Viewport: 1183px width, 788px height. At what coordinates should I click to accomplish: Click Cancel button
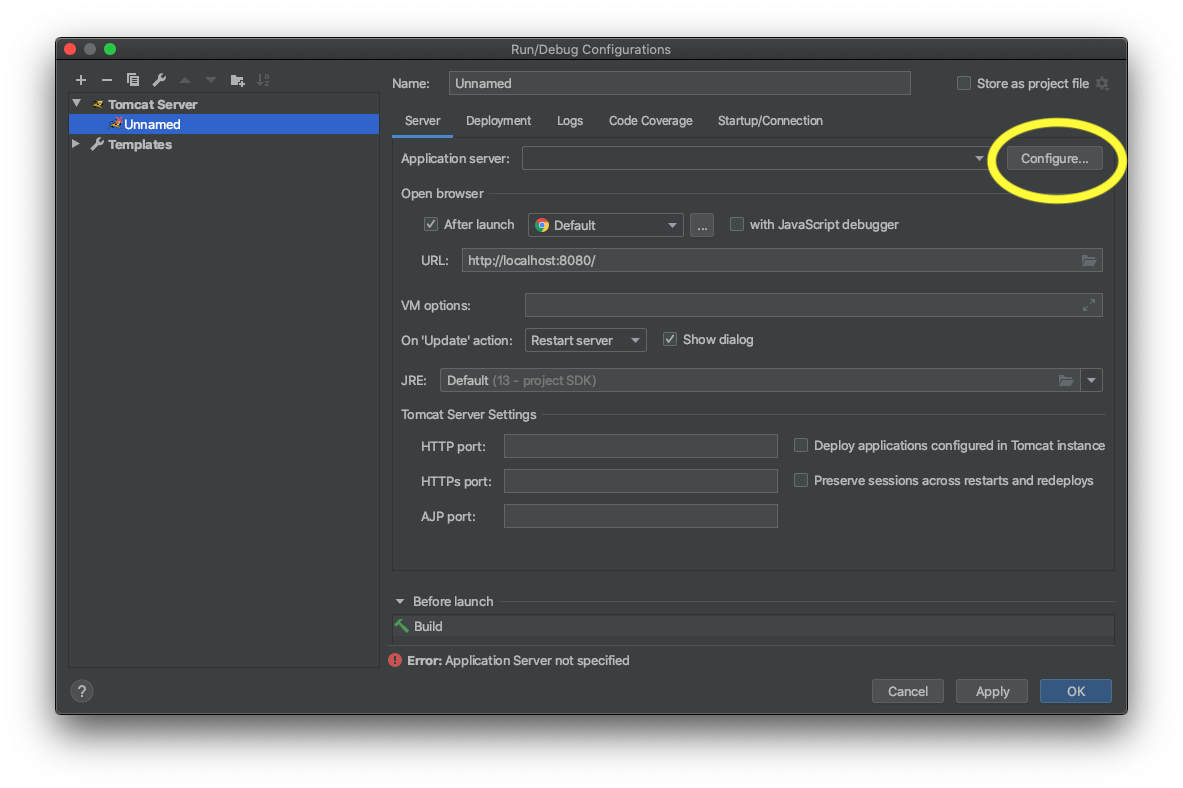(x=908, y=691)
